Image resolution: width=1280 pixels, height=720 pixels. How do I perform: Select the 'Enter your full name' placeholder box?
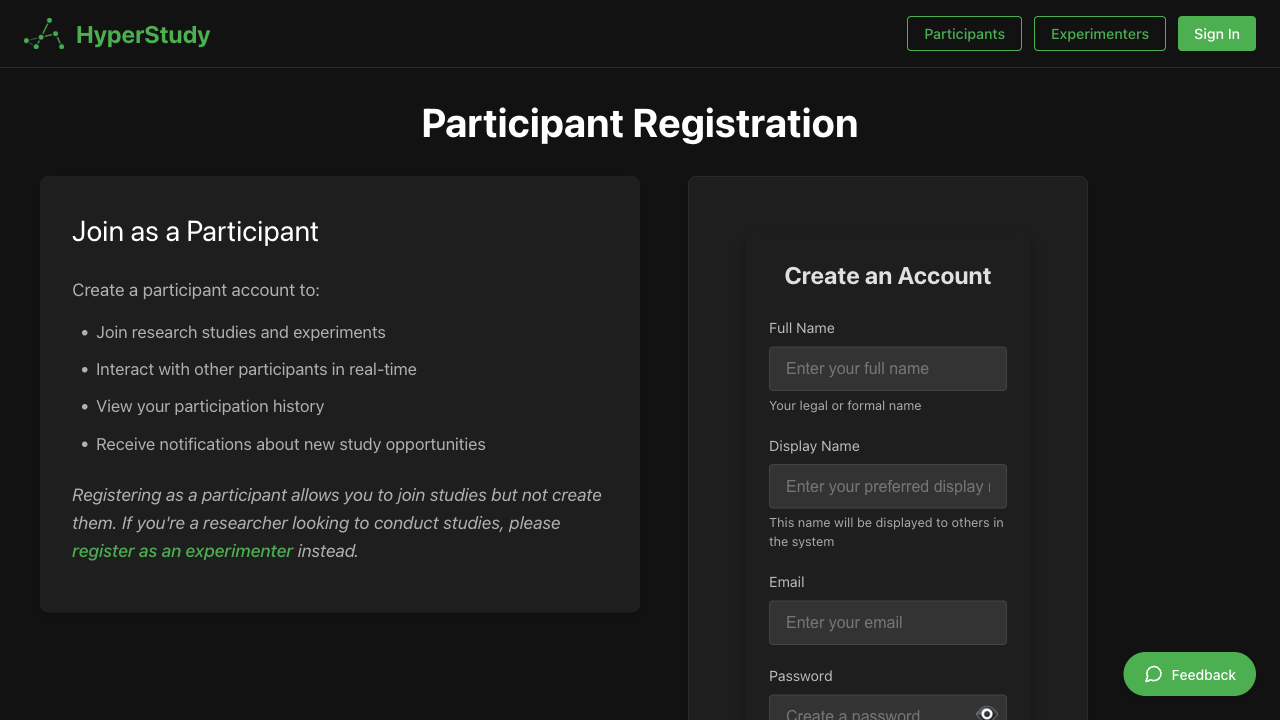887,368
